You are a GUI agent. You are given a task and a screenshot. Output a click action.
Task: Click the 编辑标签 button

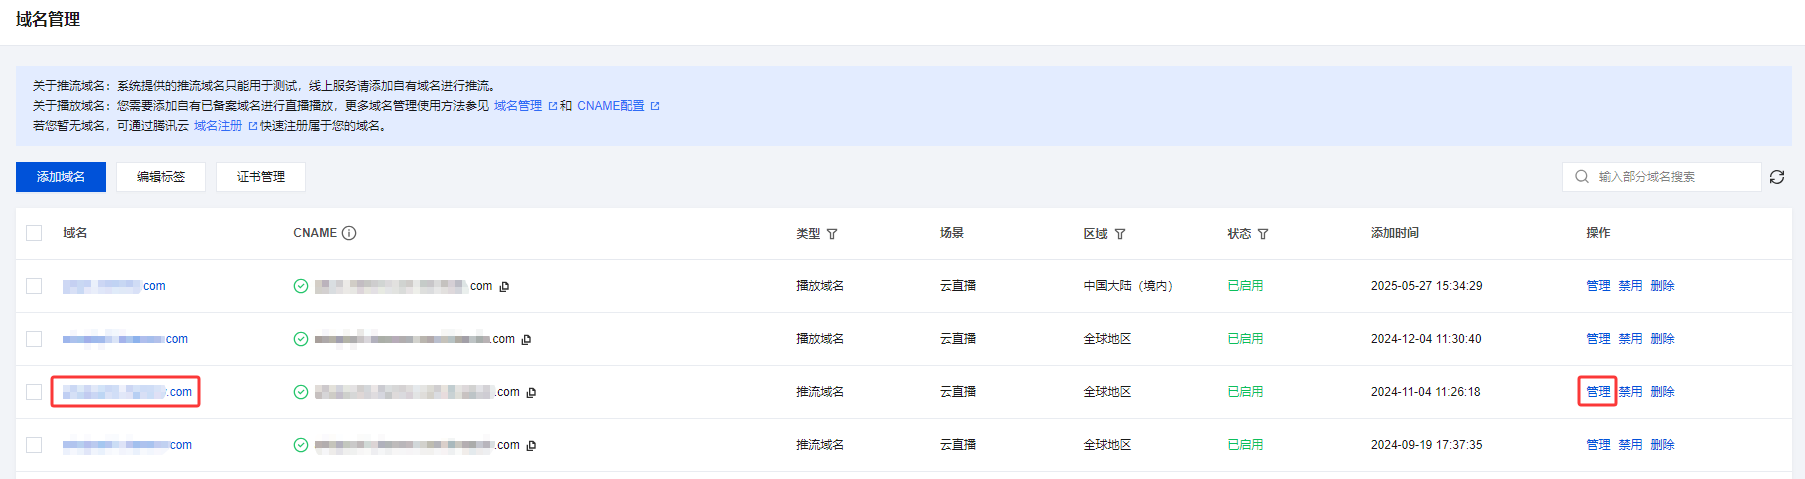[x=161, y=177]
